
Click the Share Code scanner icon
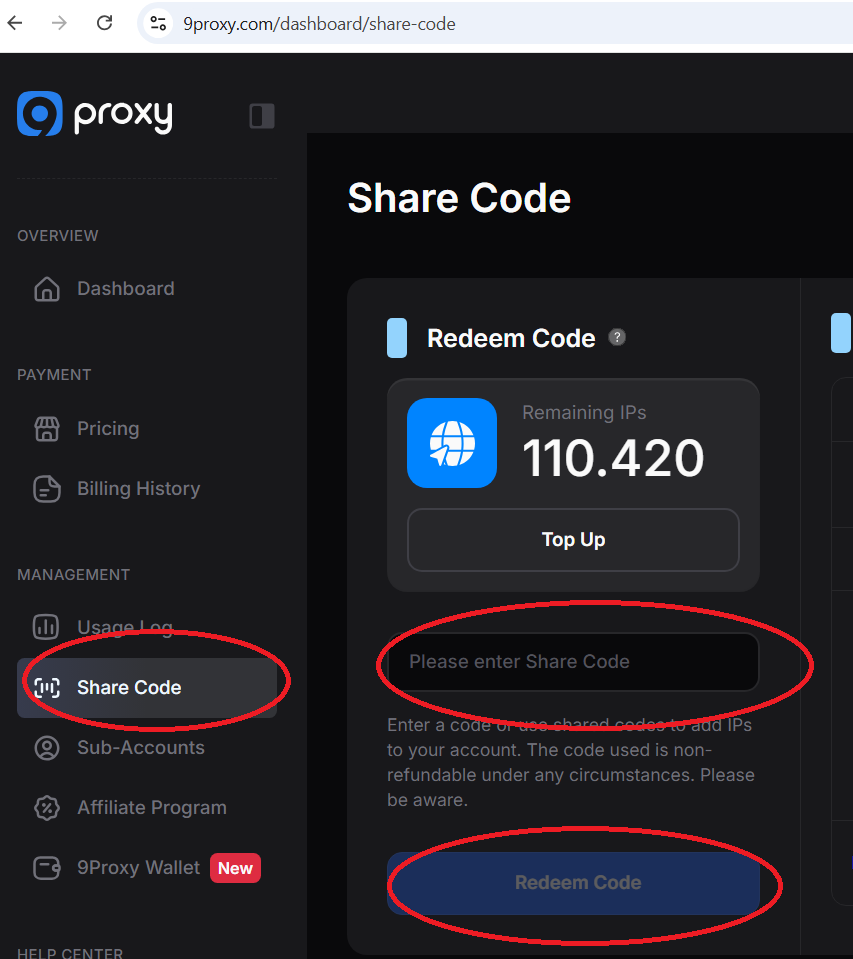coord(46,688)
